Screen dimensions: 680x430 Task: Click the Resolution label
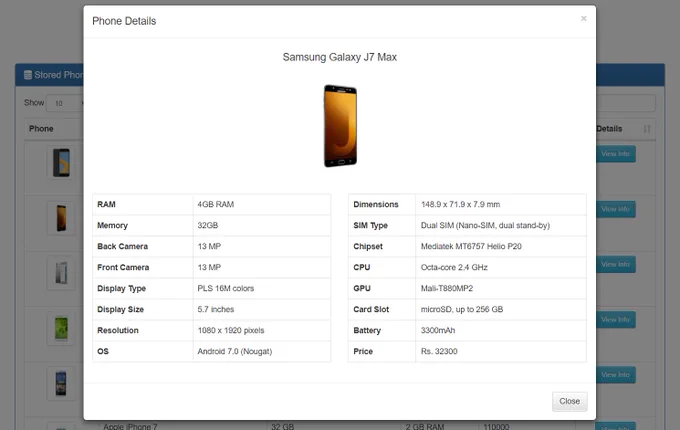(x=118, y=330)
